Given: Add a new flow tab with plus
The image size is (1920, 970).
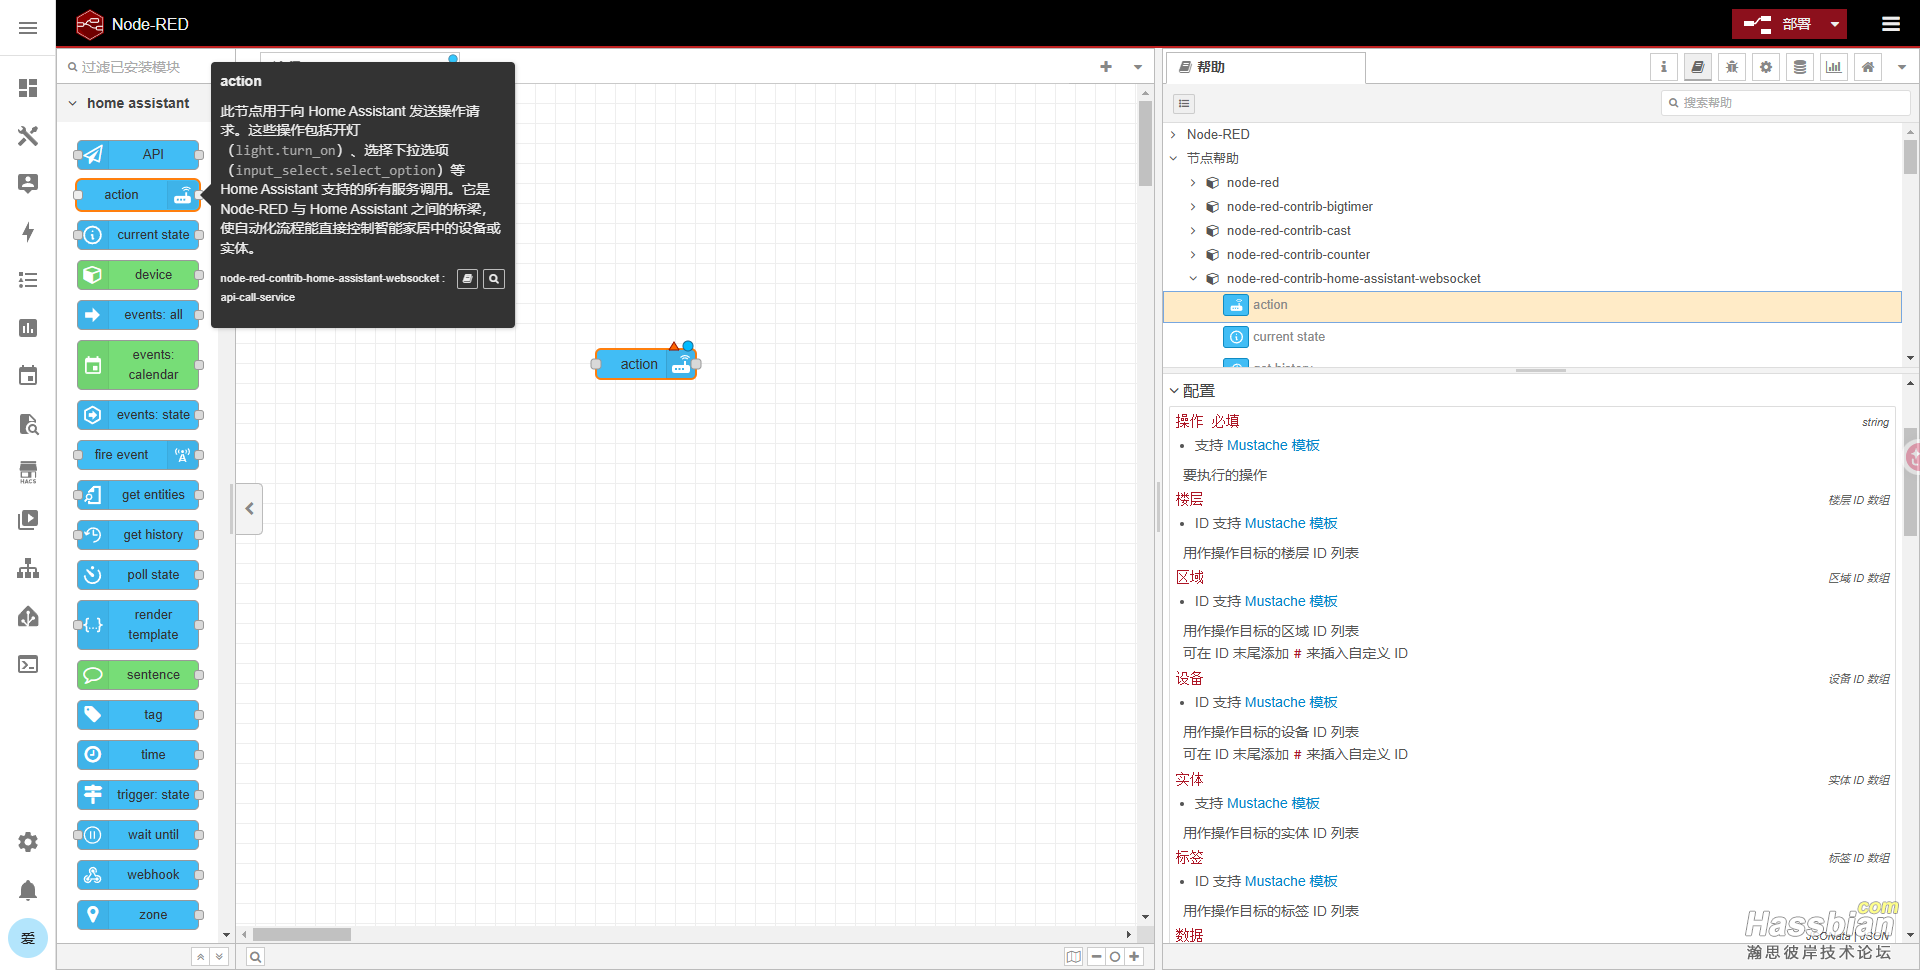Looking at the screenshot, I should (1106, 67).
